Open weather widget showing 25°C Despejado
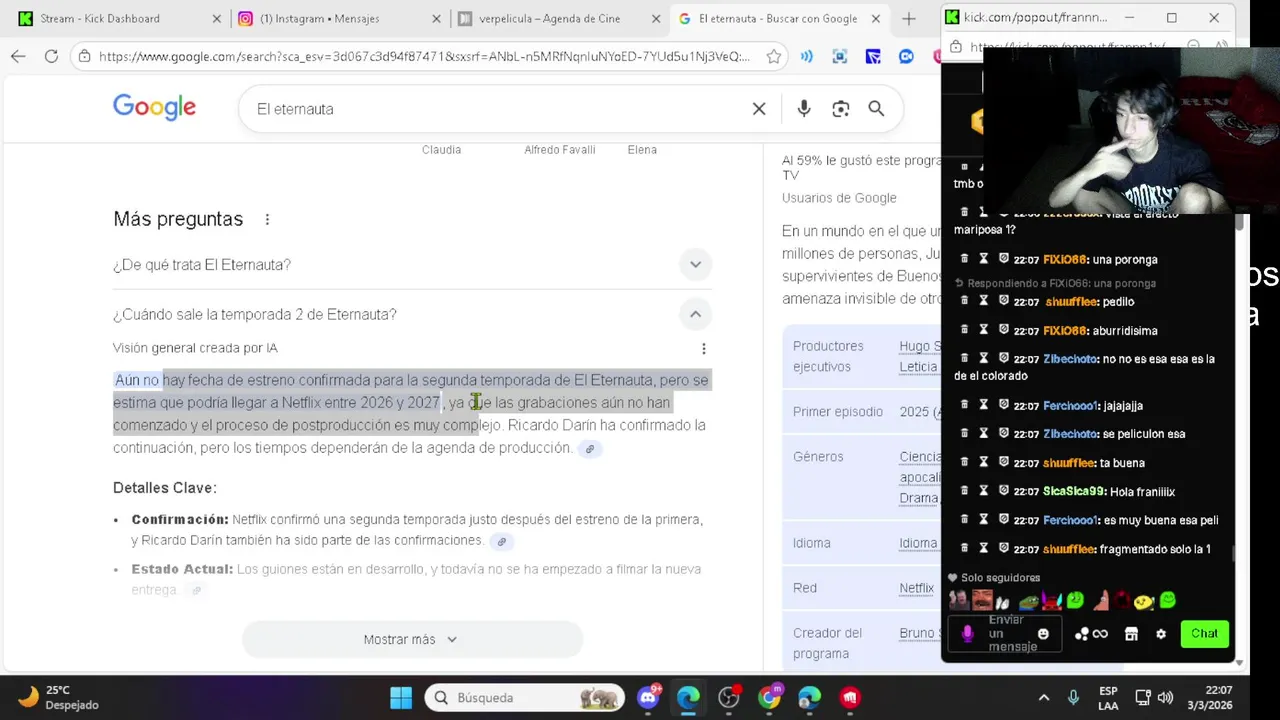1280x720 pixels. [60, 697]
